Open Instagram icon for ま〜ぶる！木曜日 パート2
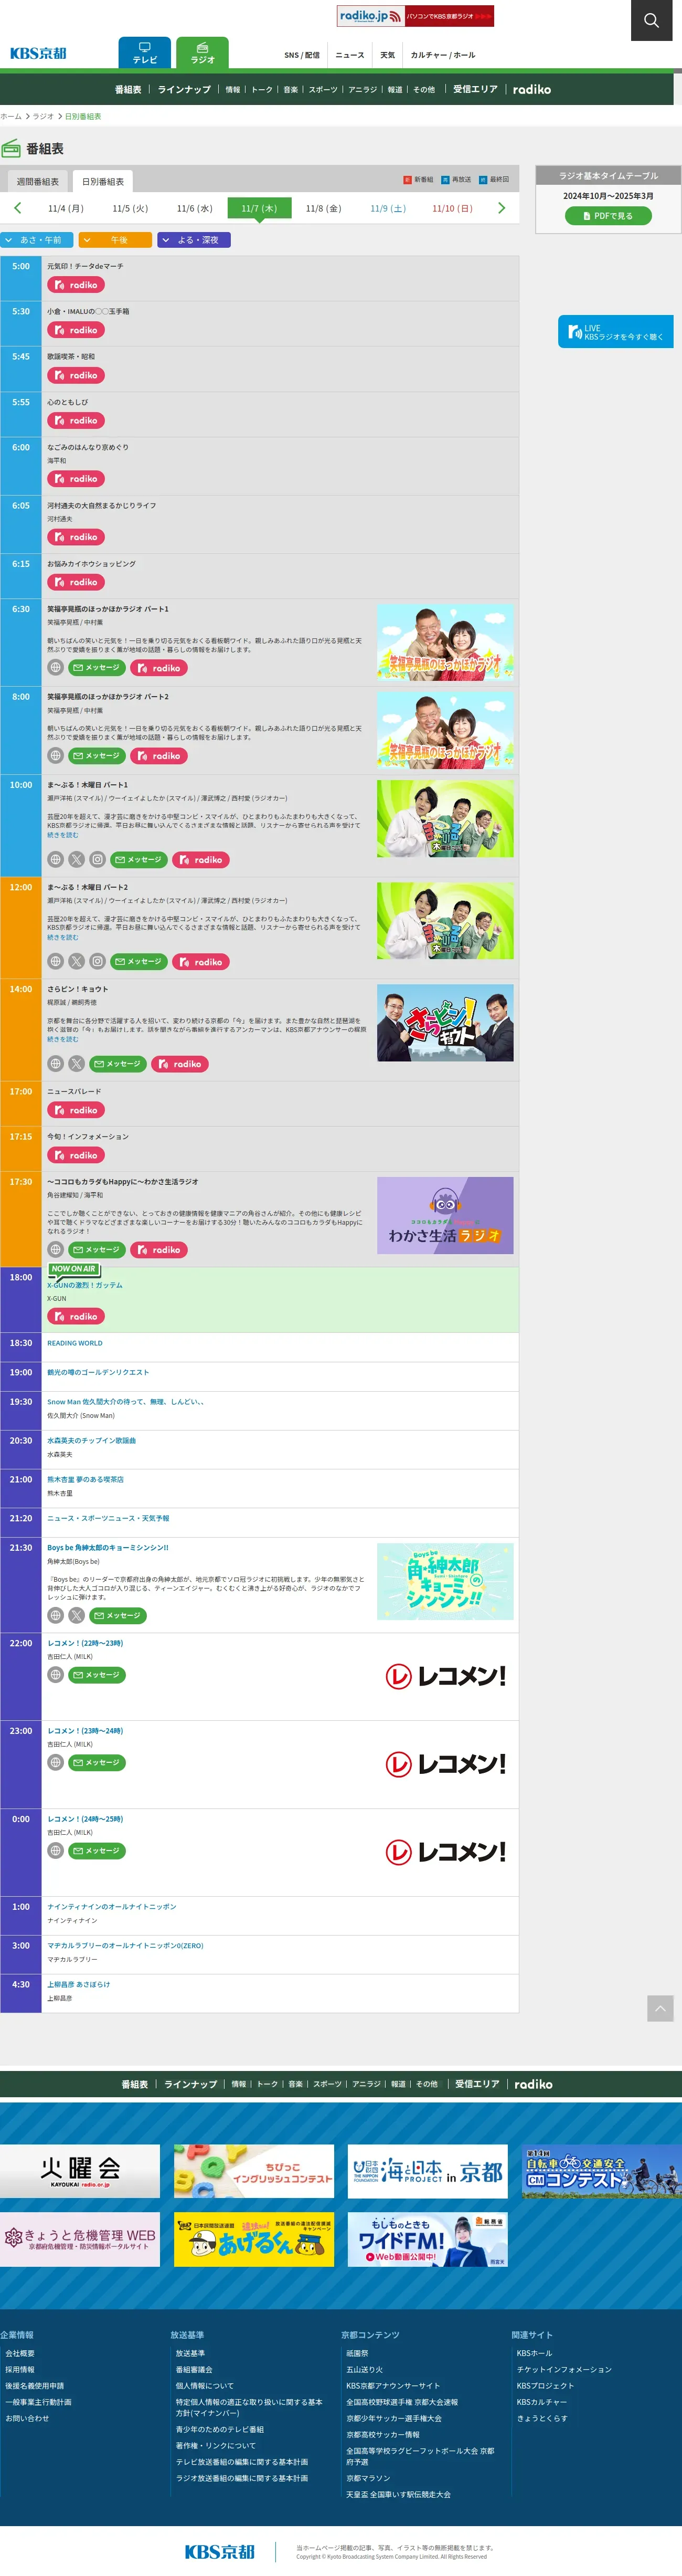682x2576 pixels. pos(97,962)
